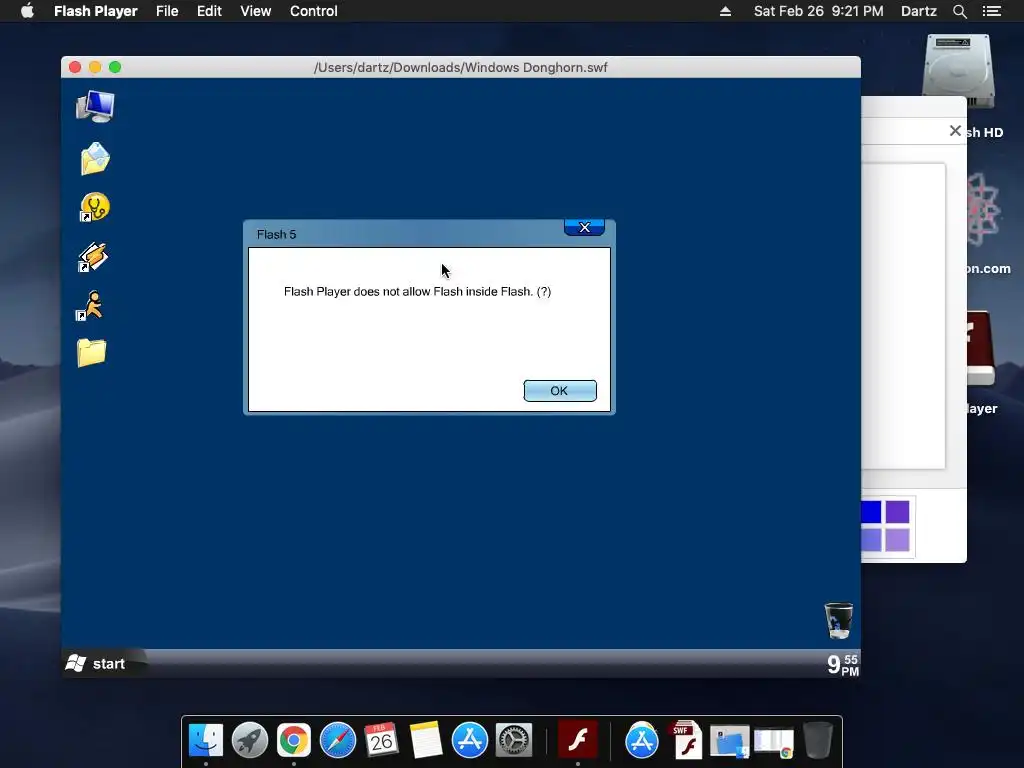Screen dimensions: 1024x768
Task: Open the mail envelope folder icon
Action: [x=95, y=158]
